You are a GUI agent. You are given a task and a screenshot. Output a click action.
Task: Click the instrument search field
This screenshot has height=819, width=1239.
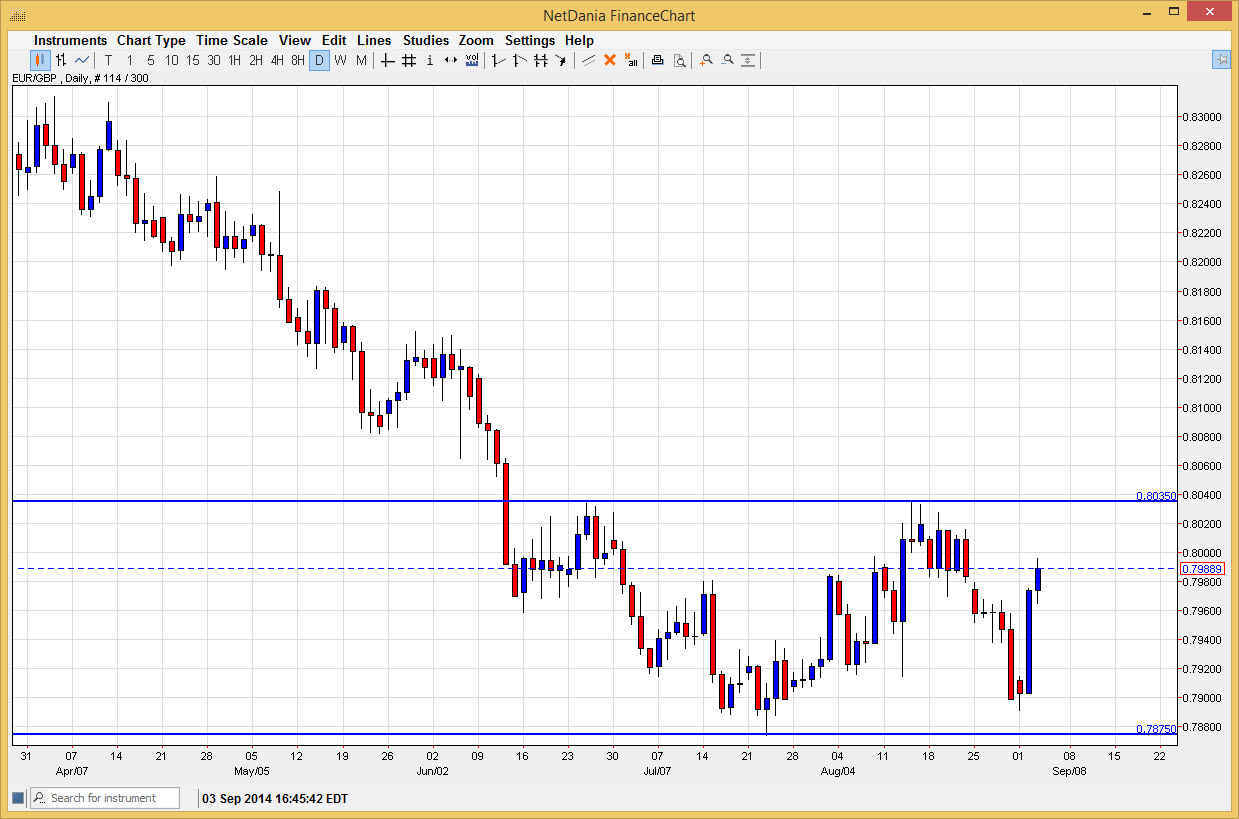(x=104, y=797)
